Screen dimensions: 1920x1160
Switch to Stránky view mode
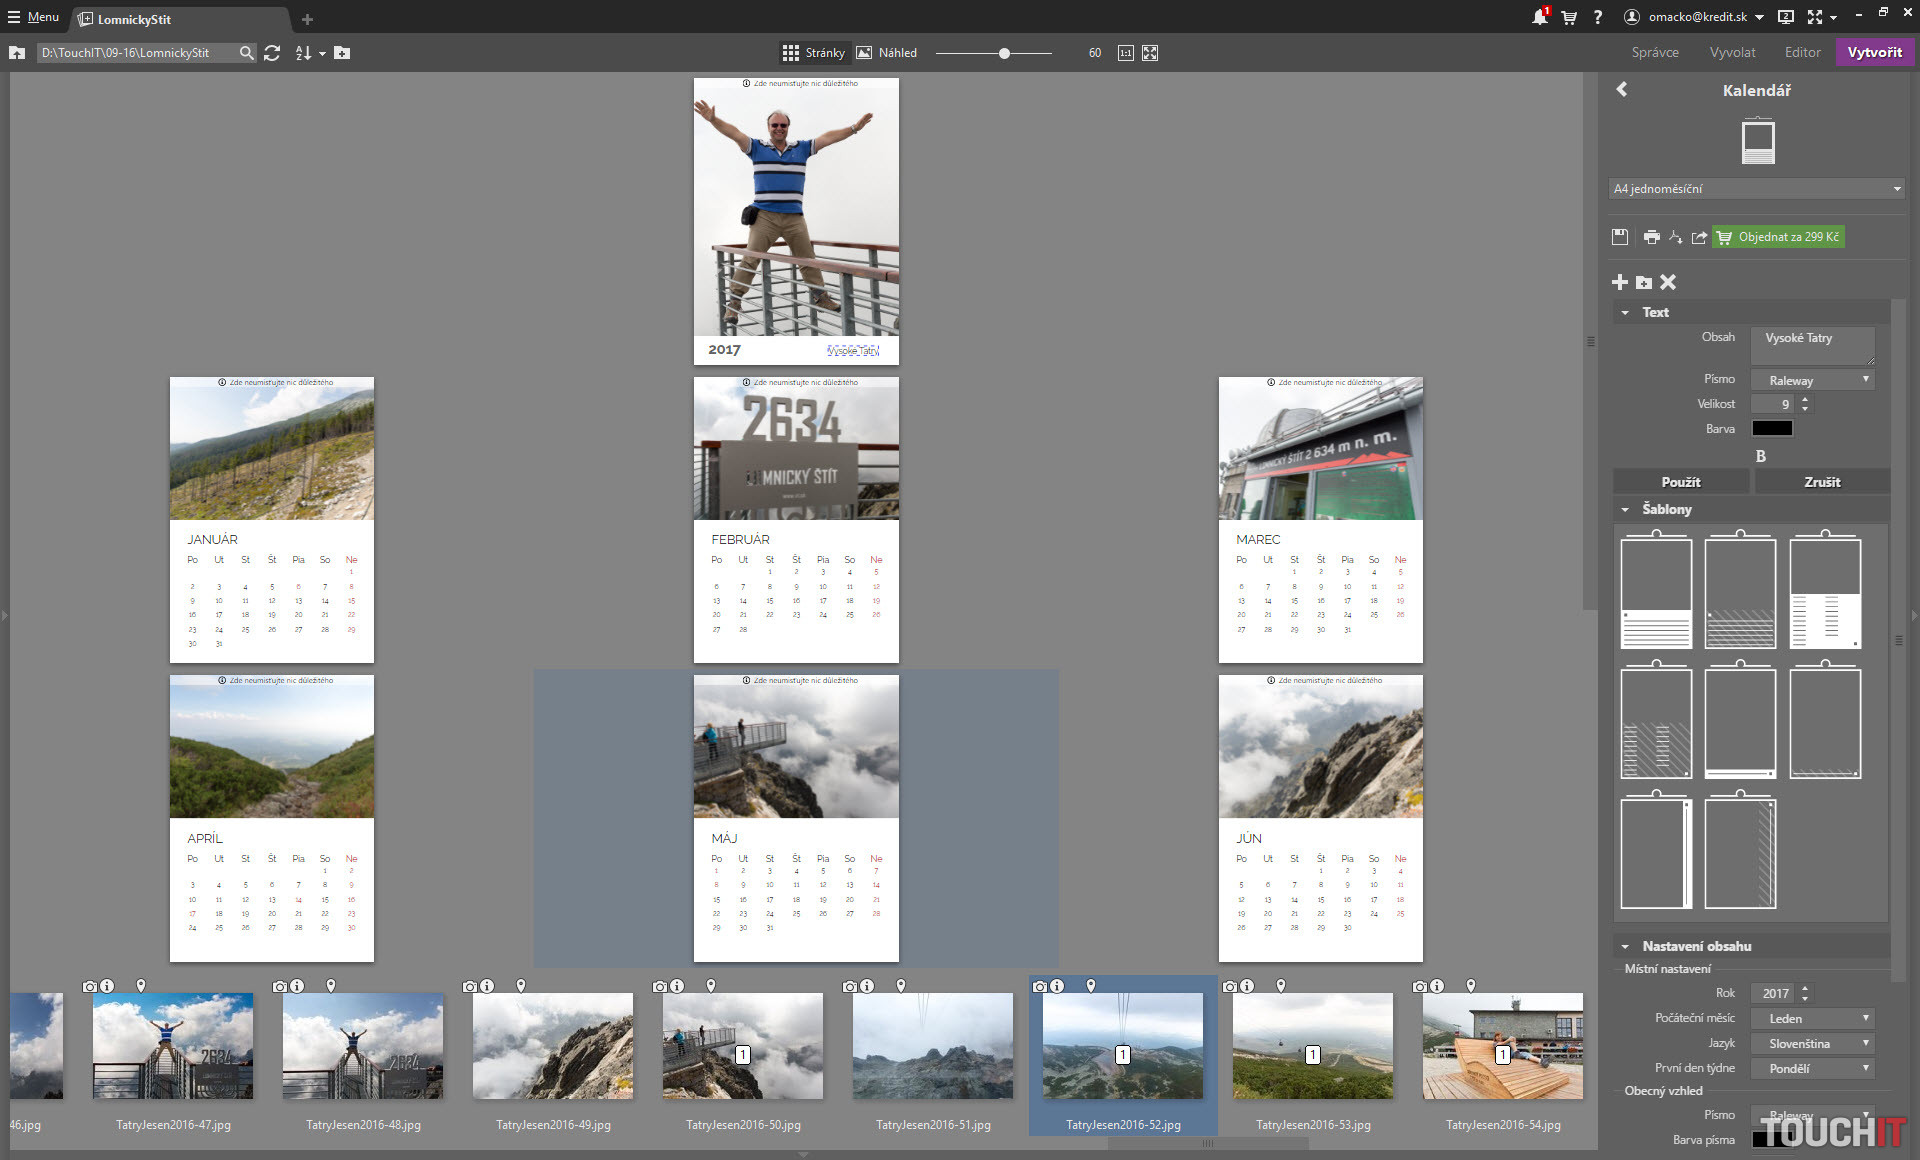[x=813, y=53]
